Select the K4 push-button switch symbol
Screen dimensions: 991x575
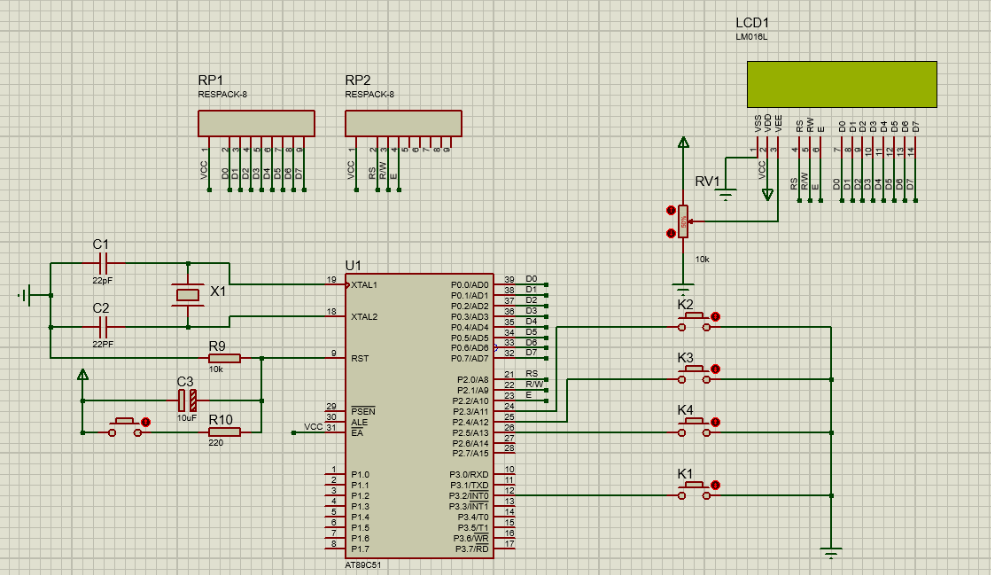coord(694,428)
